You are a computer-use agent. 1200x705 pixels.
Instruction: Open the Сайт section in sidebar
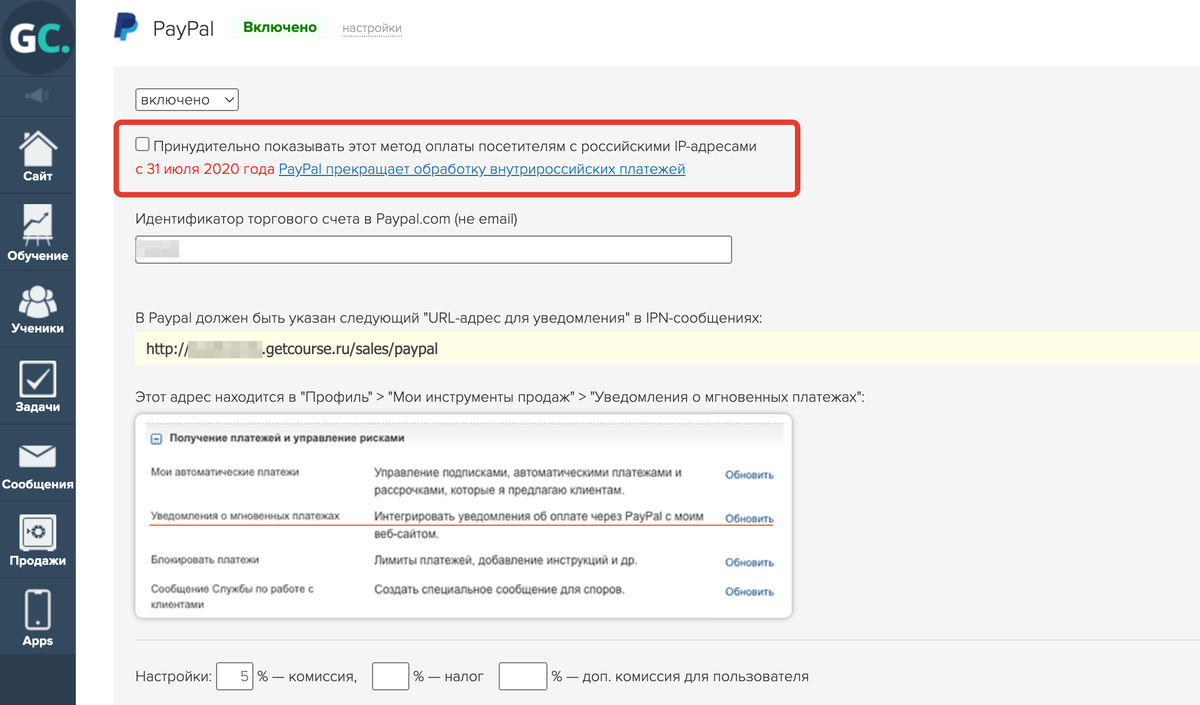click(x=37, y=156)
